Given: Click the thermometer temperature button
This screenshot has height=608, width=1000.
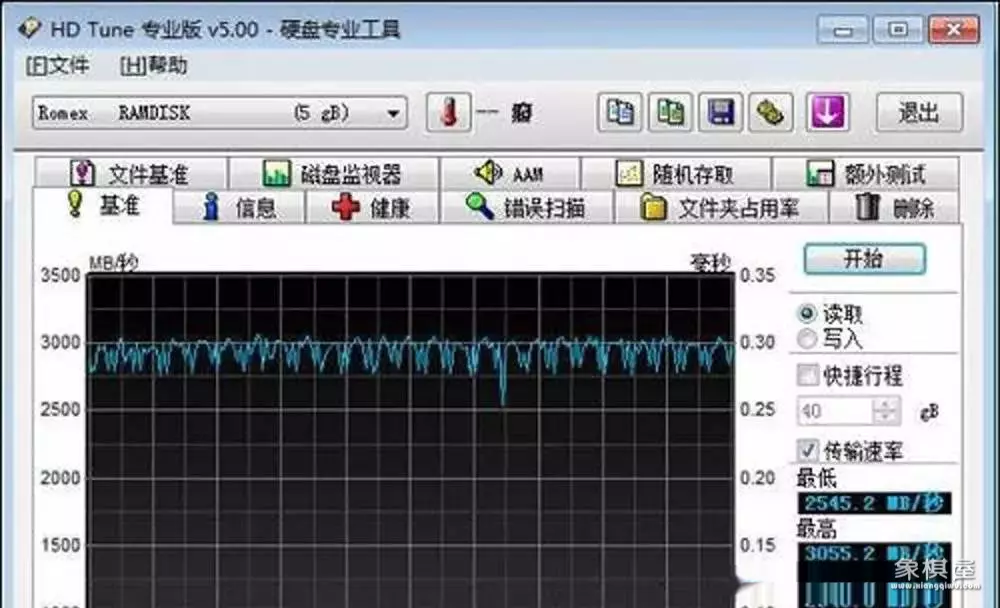Looking at the screenshot, I should tap(449, 112).
